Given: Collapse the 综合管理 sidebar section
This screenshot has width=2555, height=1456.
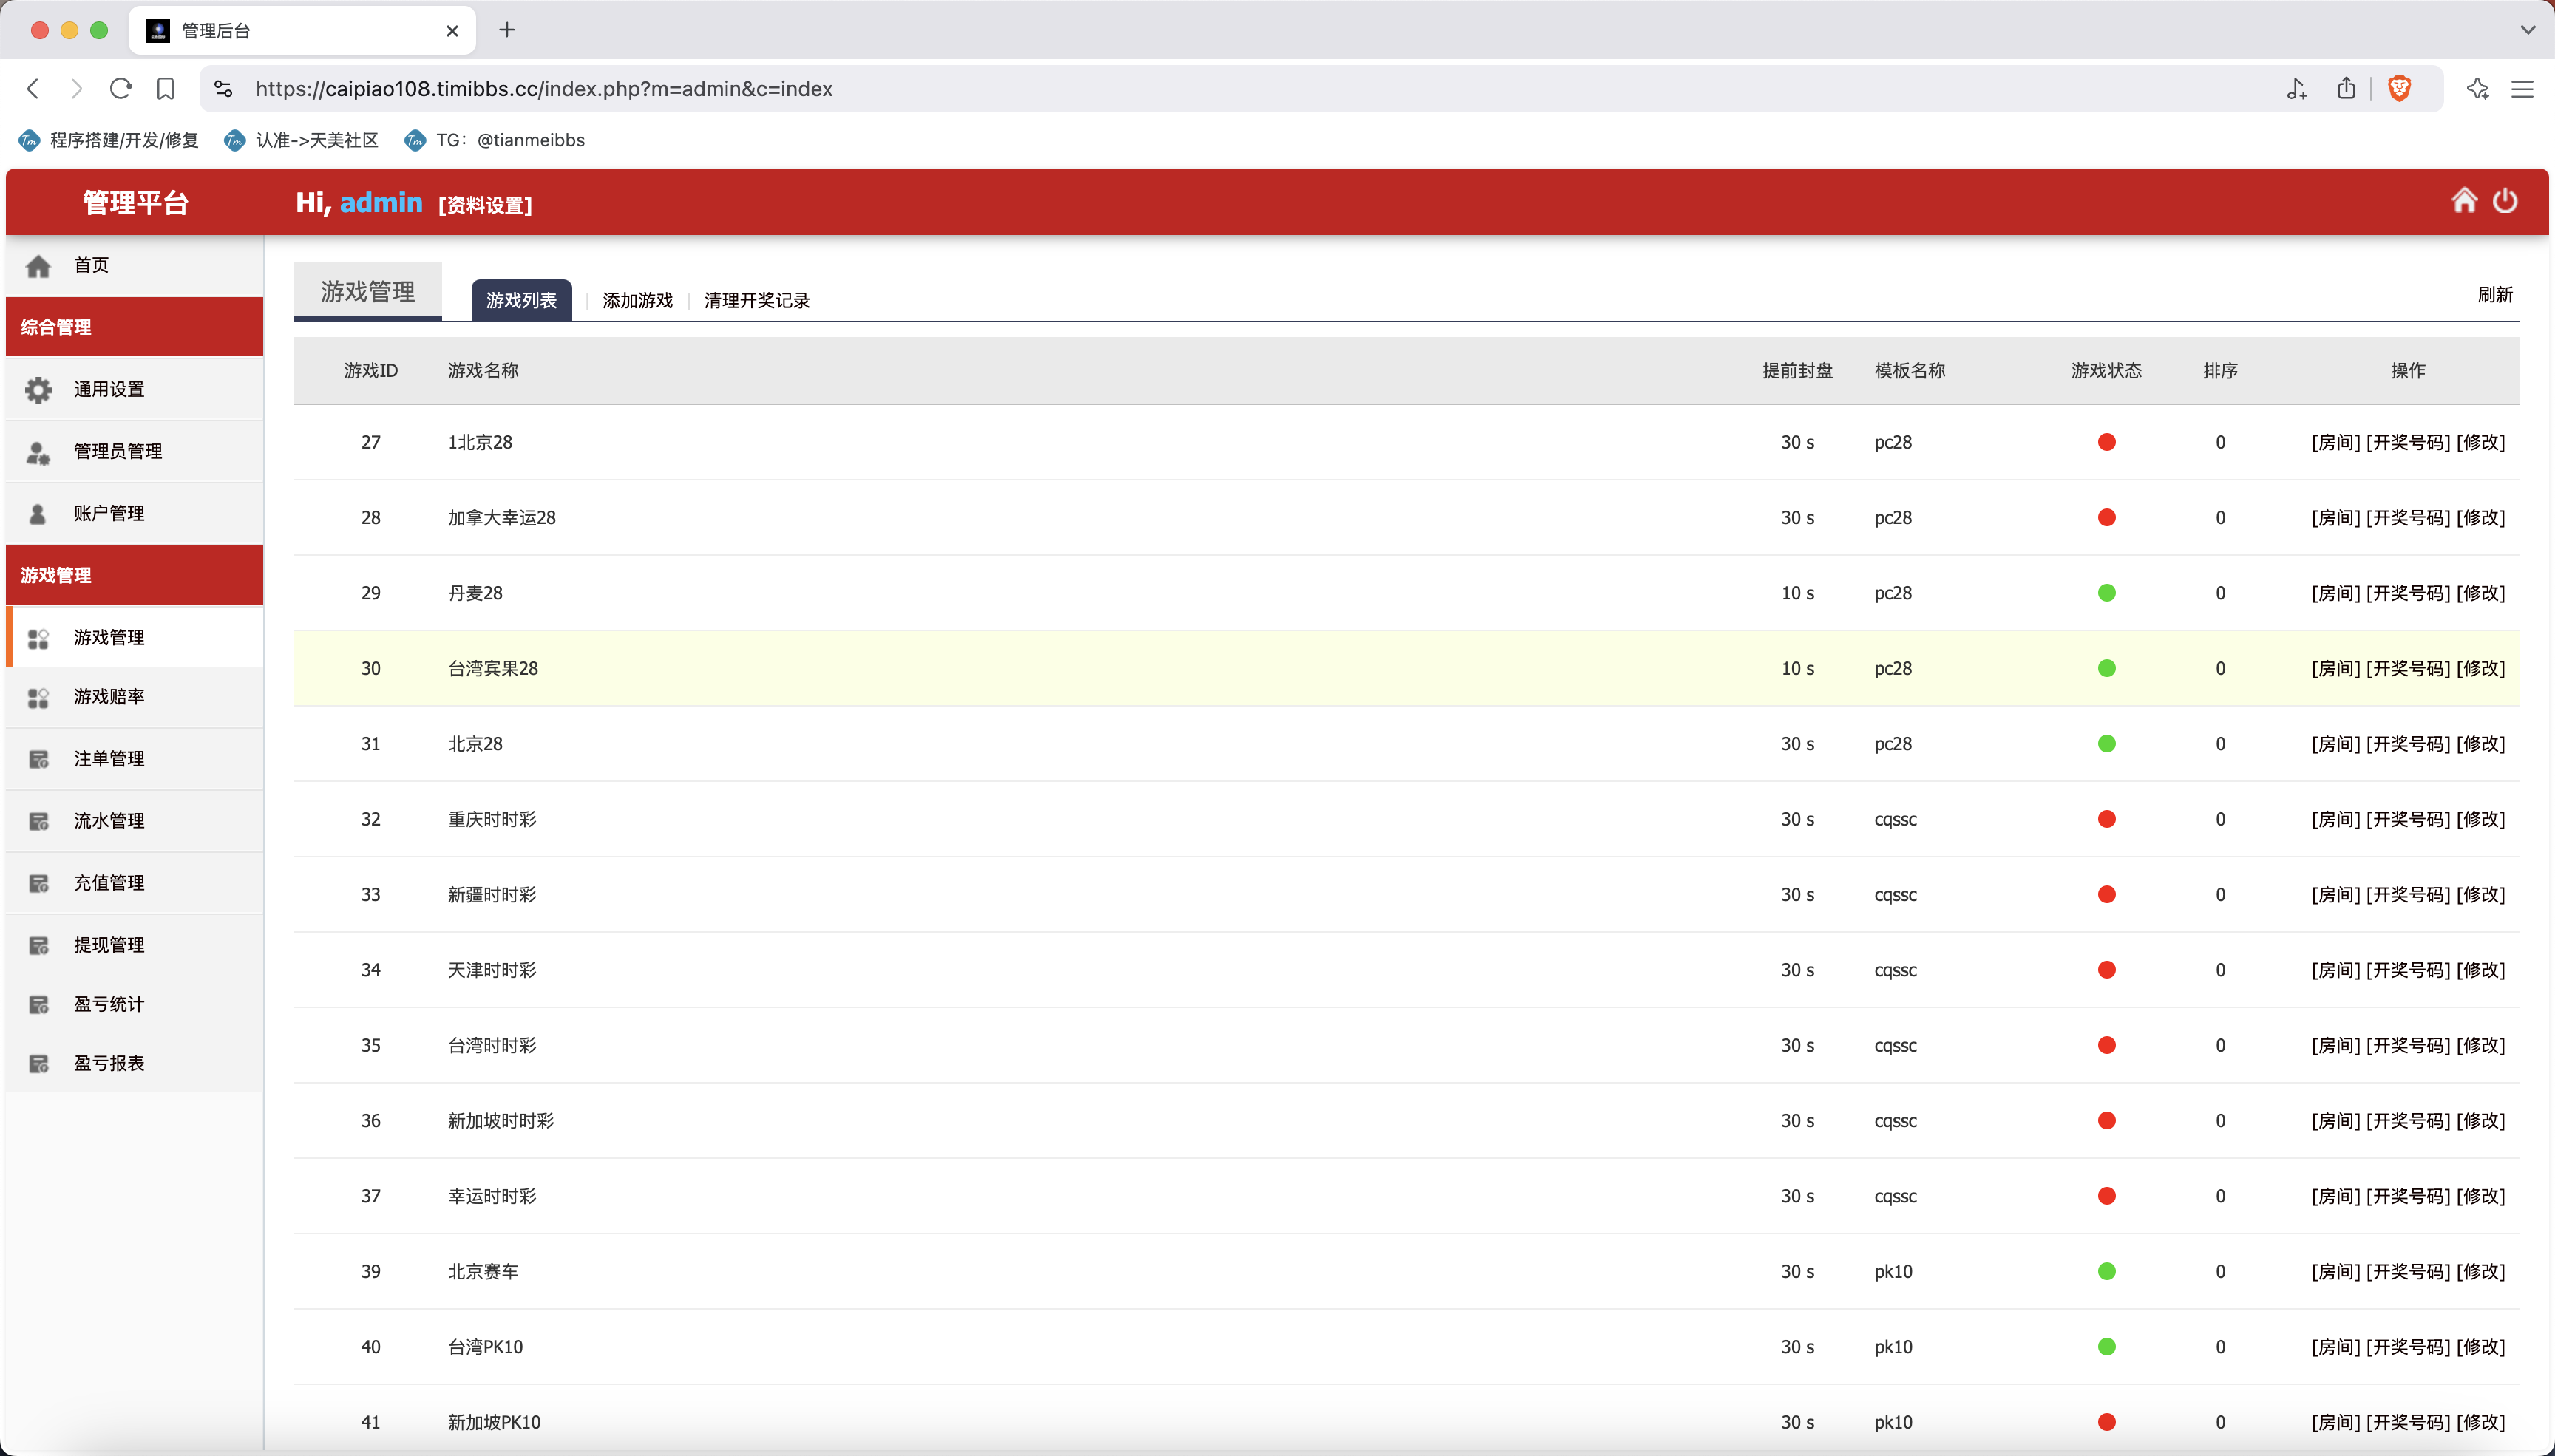Looking at the screenshot, I should (134, 327).
